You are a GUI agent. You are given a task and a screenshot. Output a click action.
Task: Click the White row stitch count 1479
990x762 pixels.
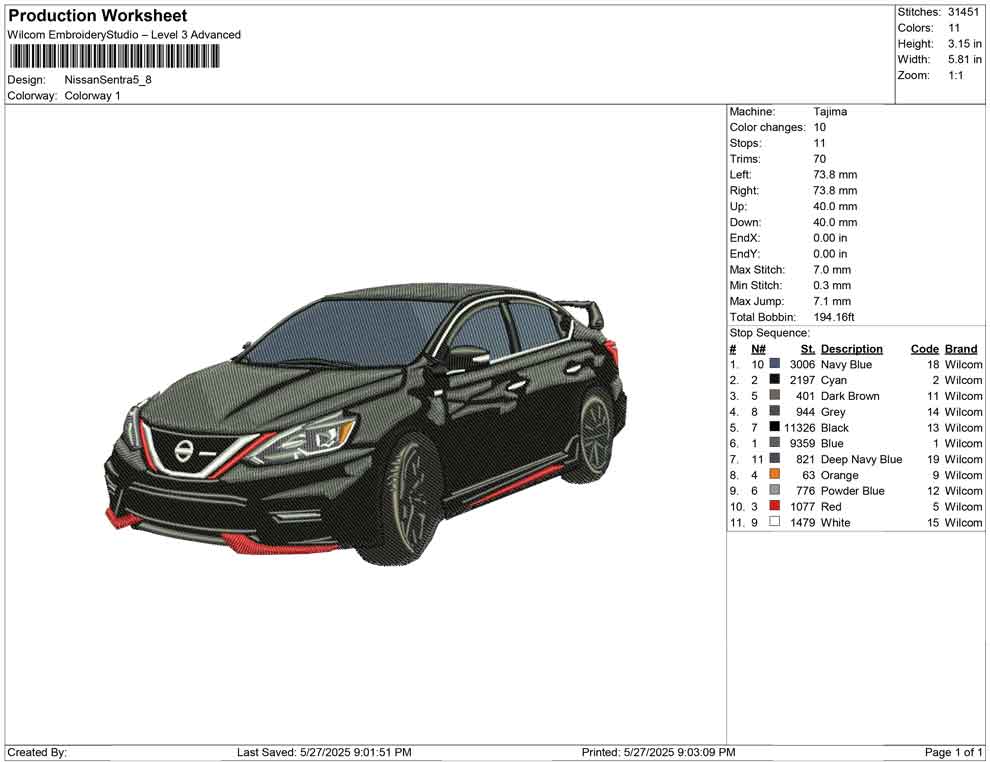(802, 522)
